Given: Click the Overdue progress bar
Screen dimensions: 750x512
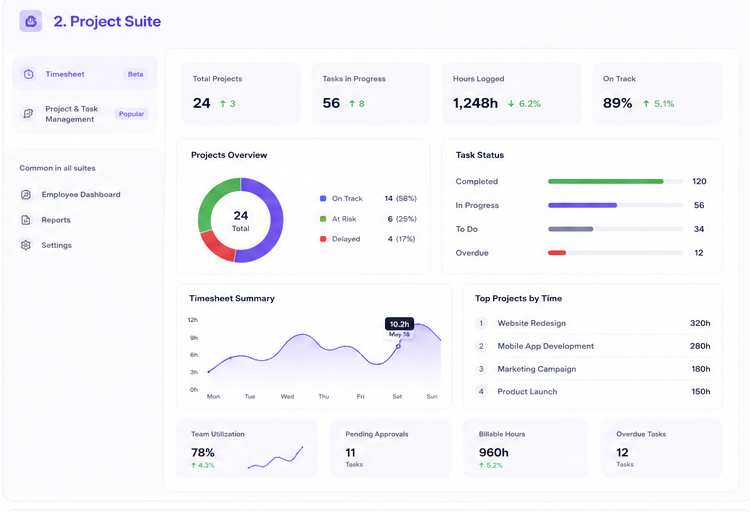Looking at the screenshot, I should point(615,253).
